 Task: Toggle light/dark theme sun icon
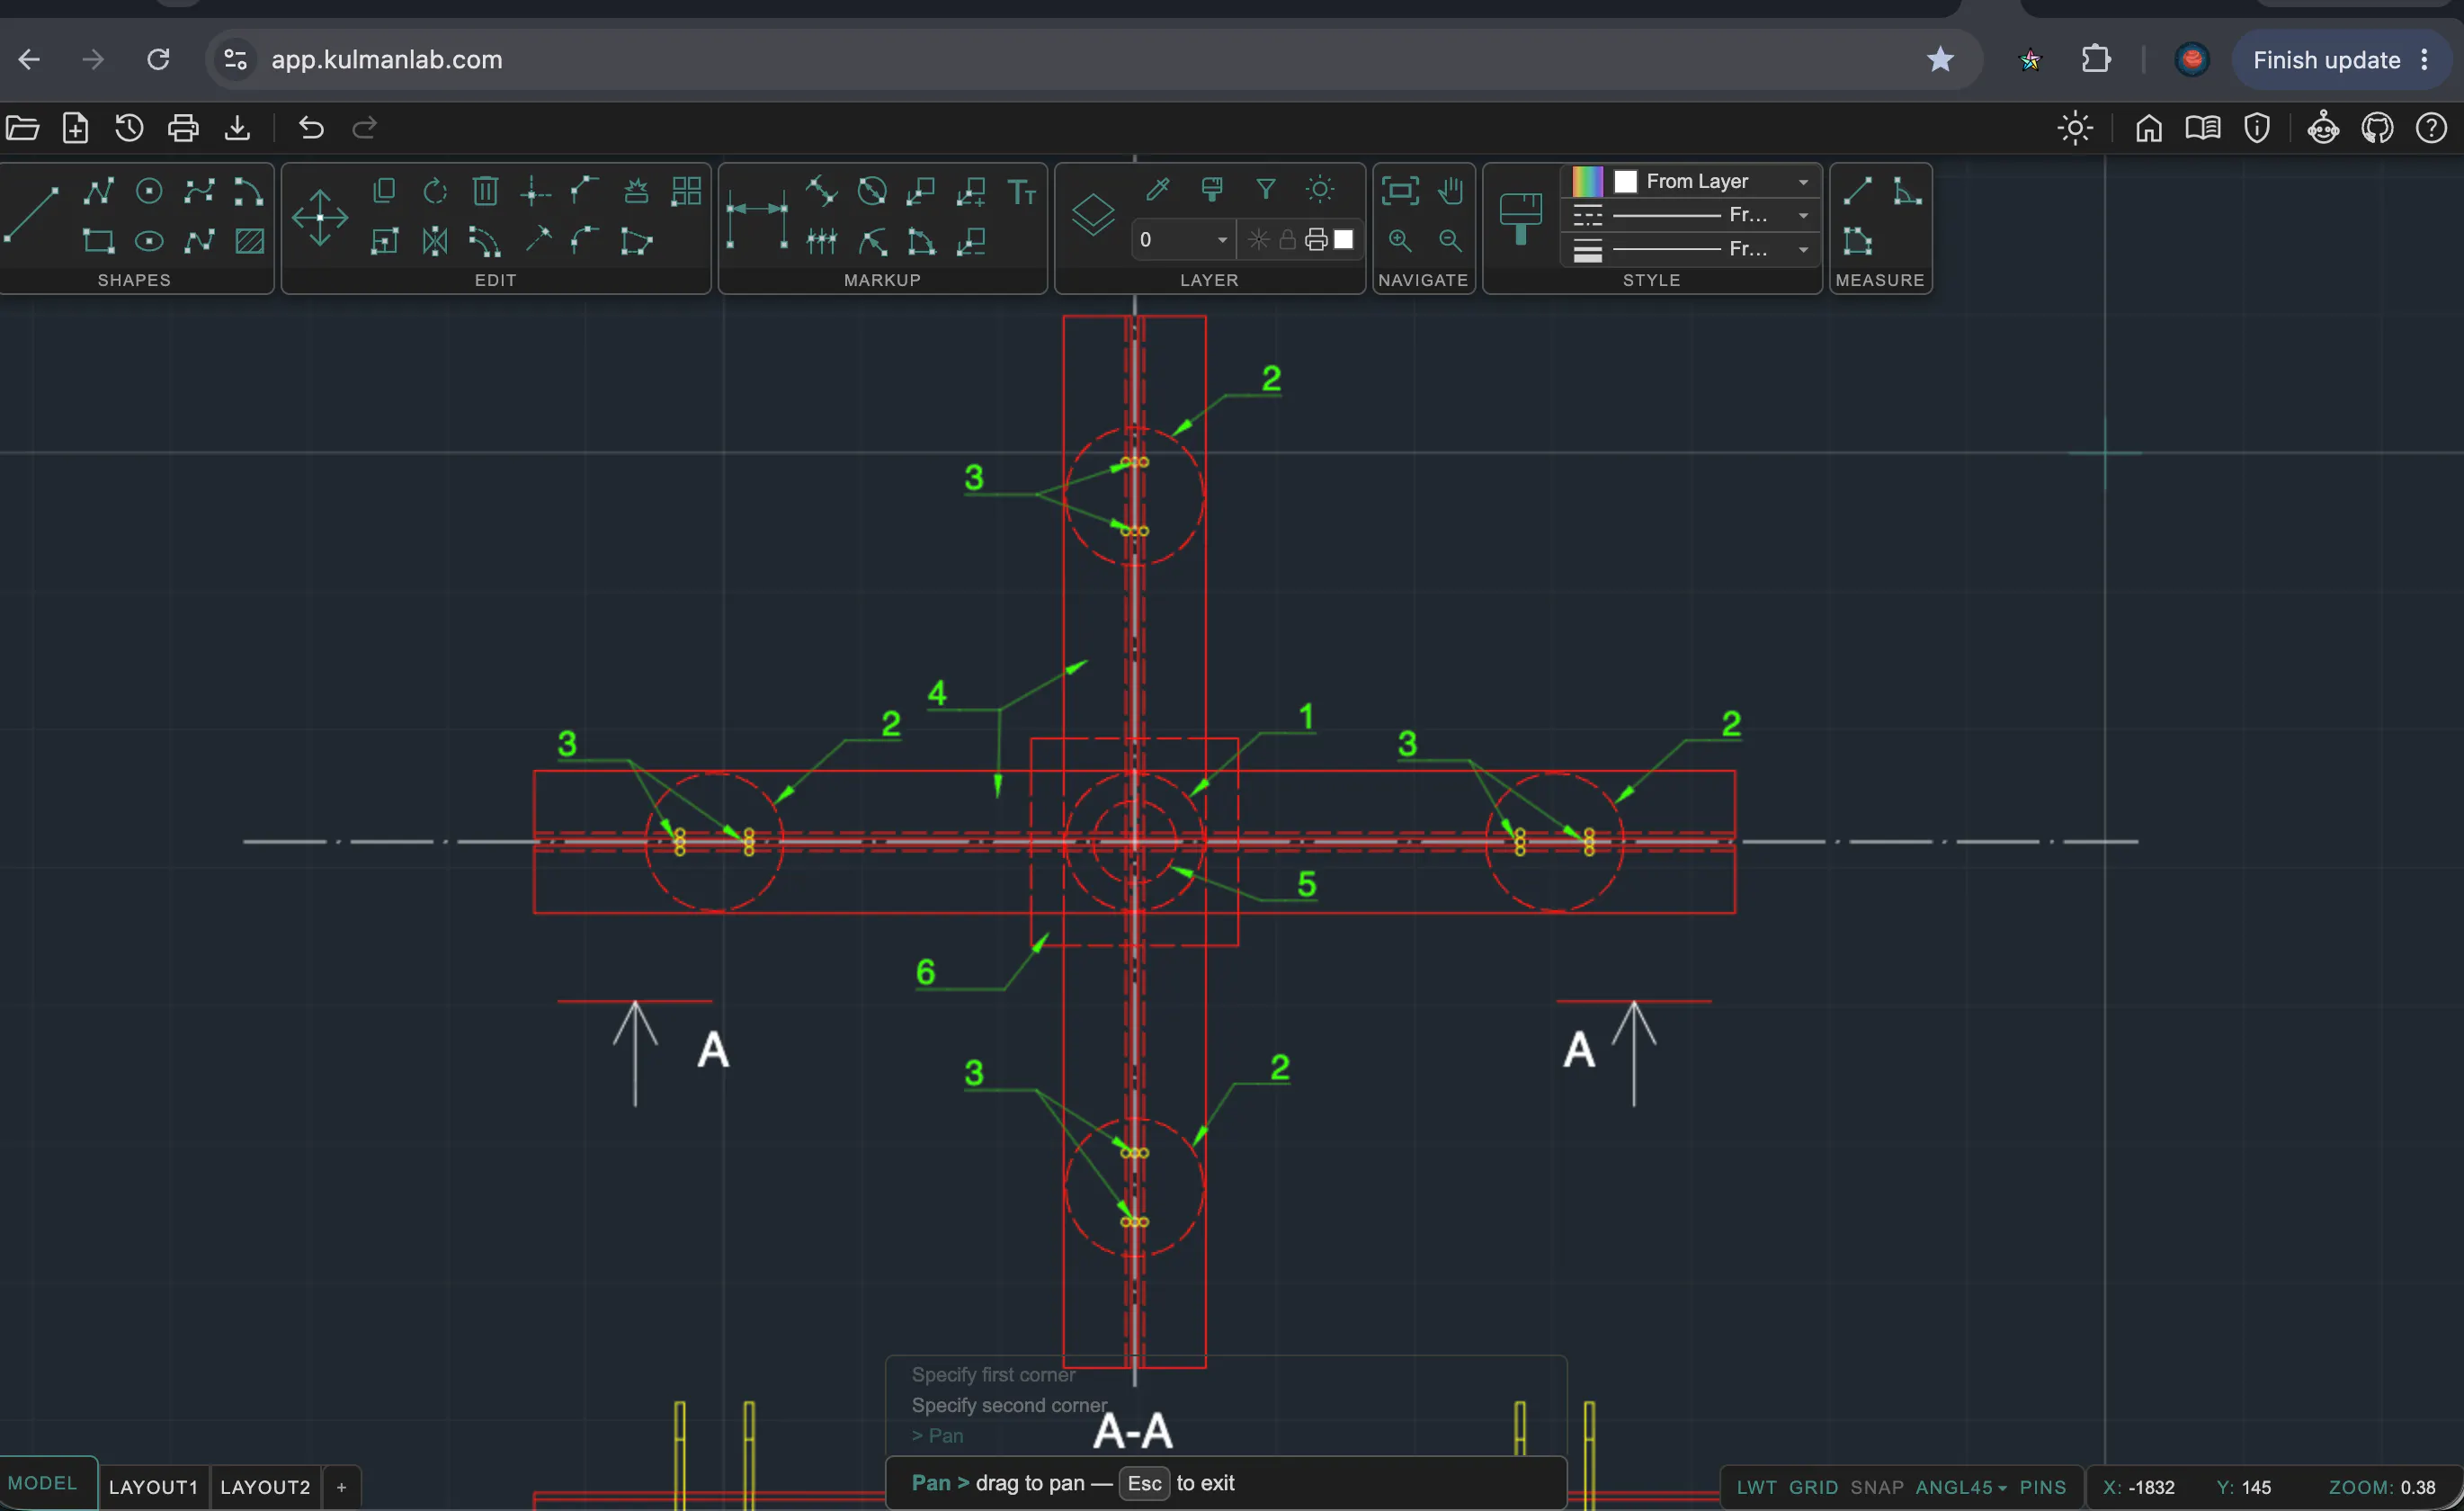click(2075, 128)
